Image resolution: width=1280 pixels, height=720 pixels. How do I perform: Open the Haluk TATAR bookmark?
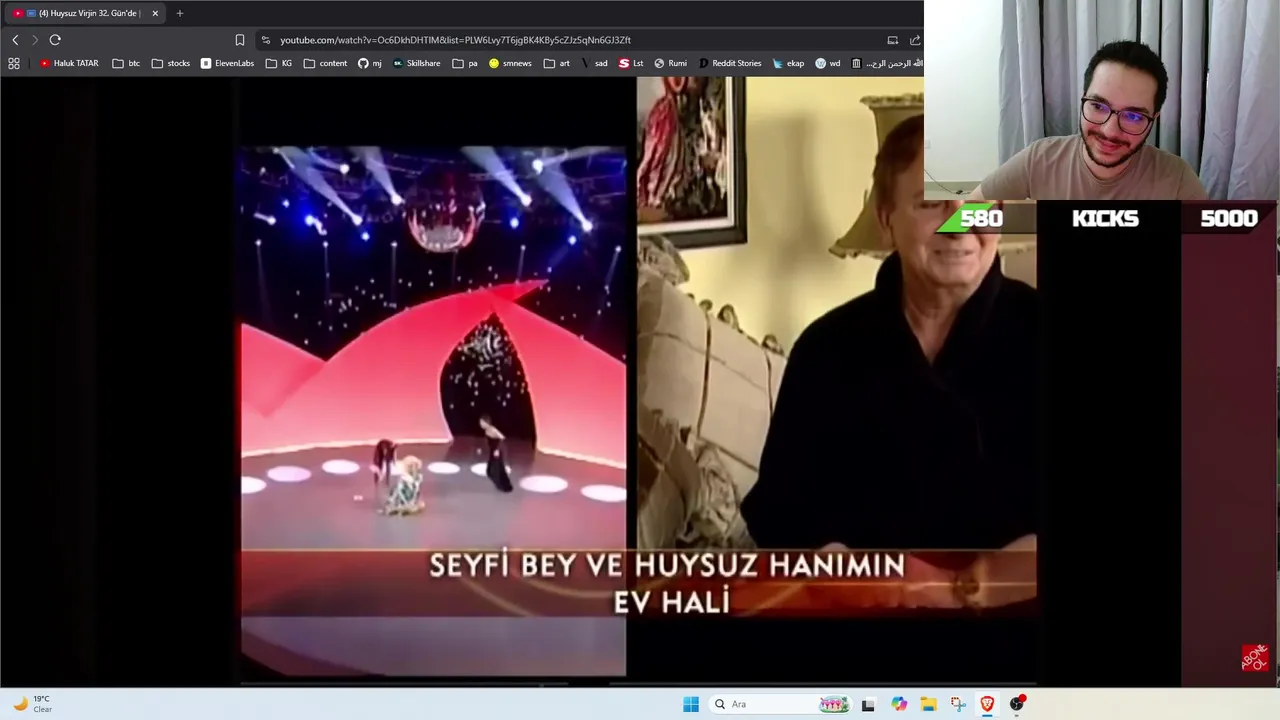(x=69, y=63)
